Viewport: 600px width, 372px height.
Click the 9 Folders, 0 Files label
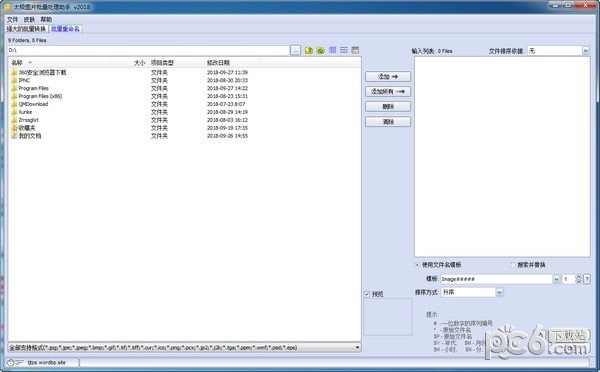tap(27, 40)
